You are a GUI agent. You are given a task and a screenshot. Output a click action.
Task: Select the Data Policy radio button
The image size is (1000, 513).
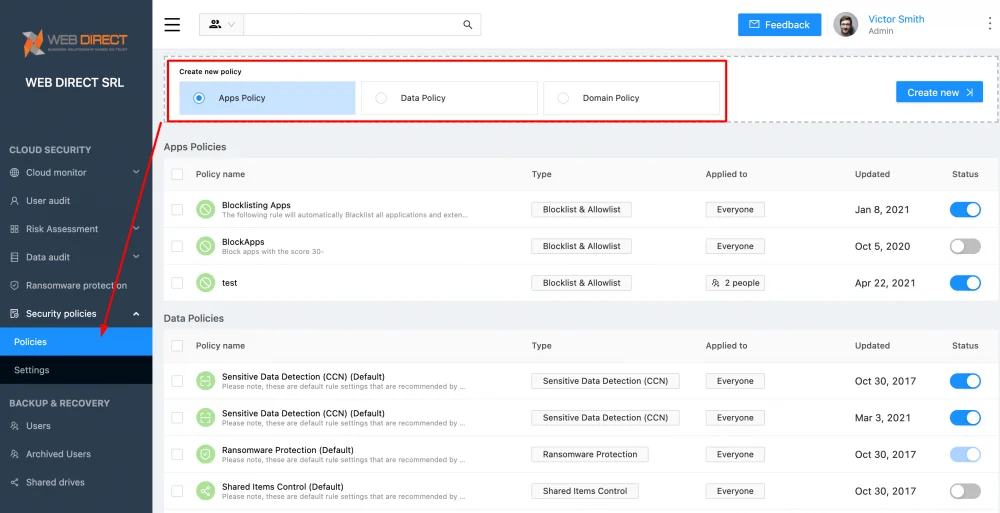pyautogui.click(x=381, y=98)
